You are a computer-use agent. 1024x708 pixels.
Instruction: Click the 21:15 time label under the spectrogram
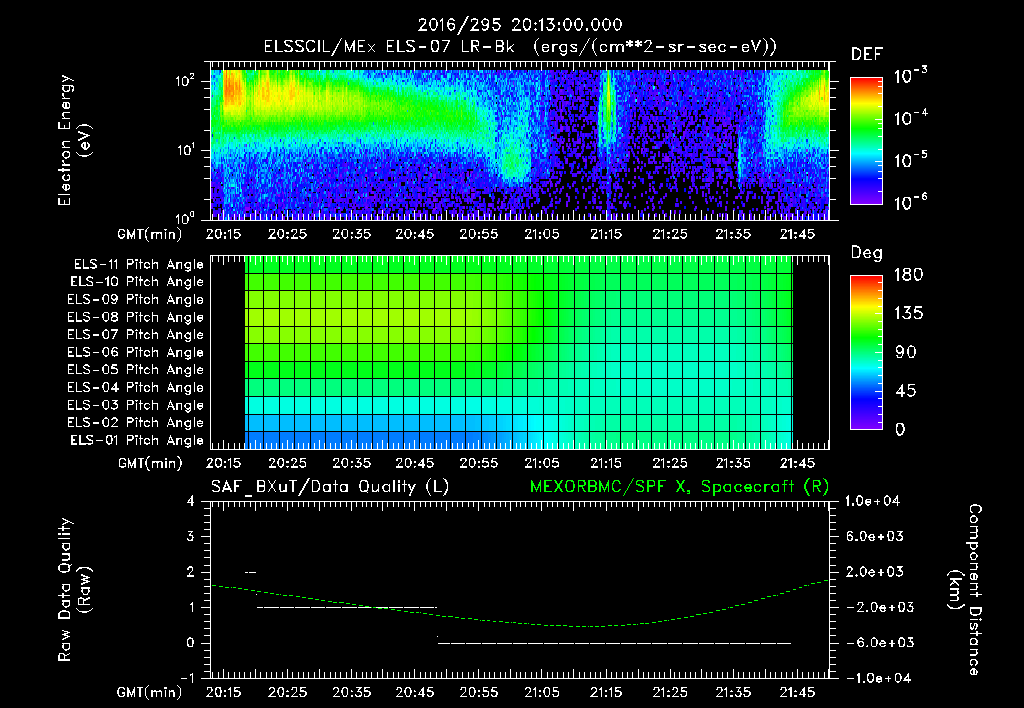[x=605, y=234]
